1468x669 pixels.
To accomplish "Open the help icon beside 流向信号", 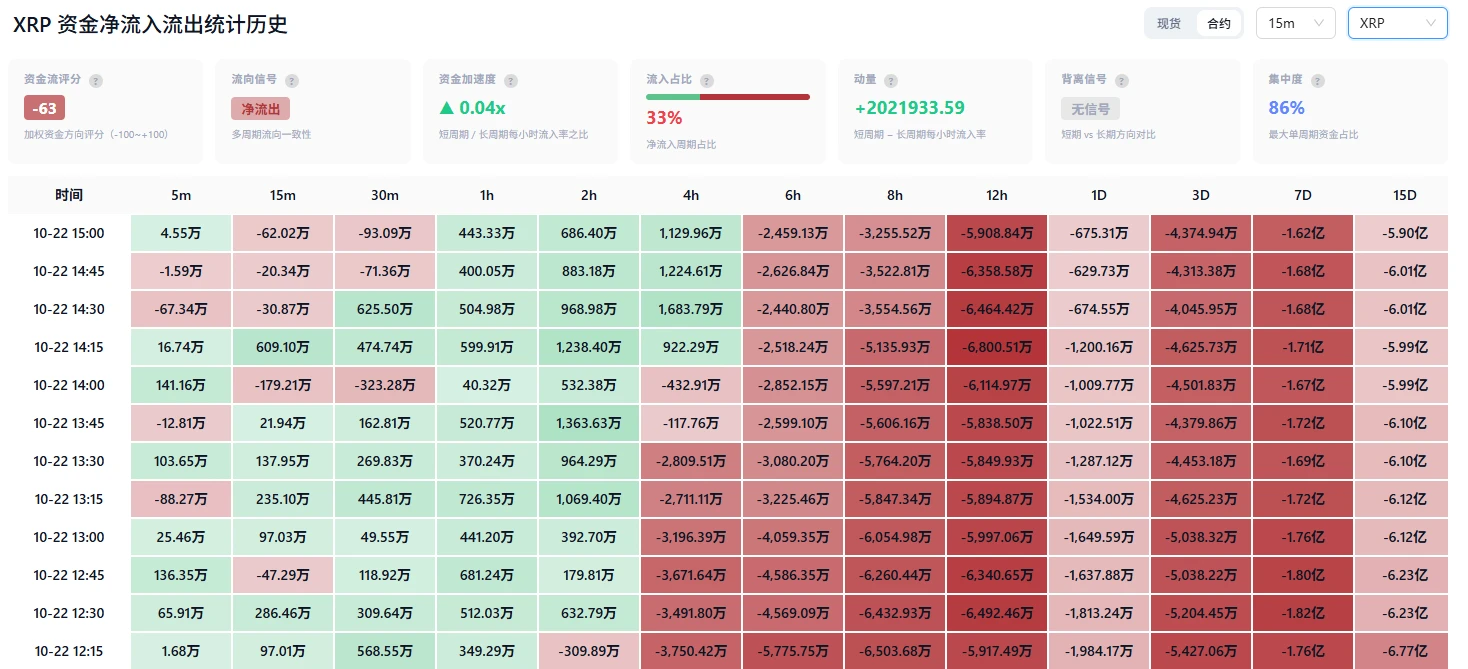I will click(291, 80).
